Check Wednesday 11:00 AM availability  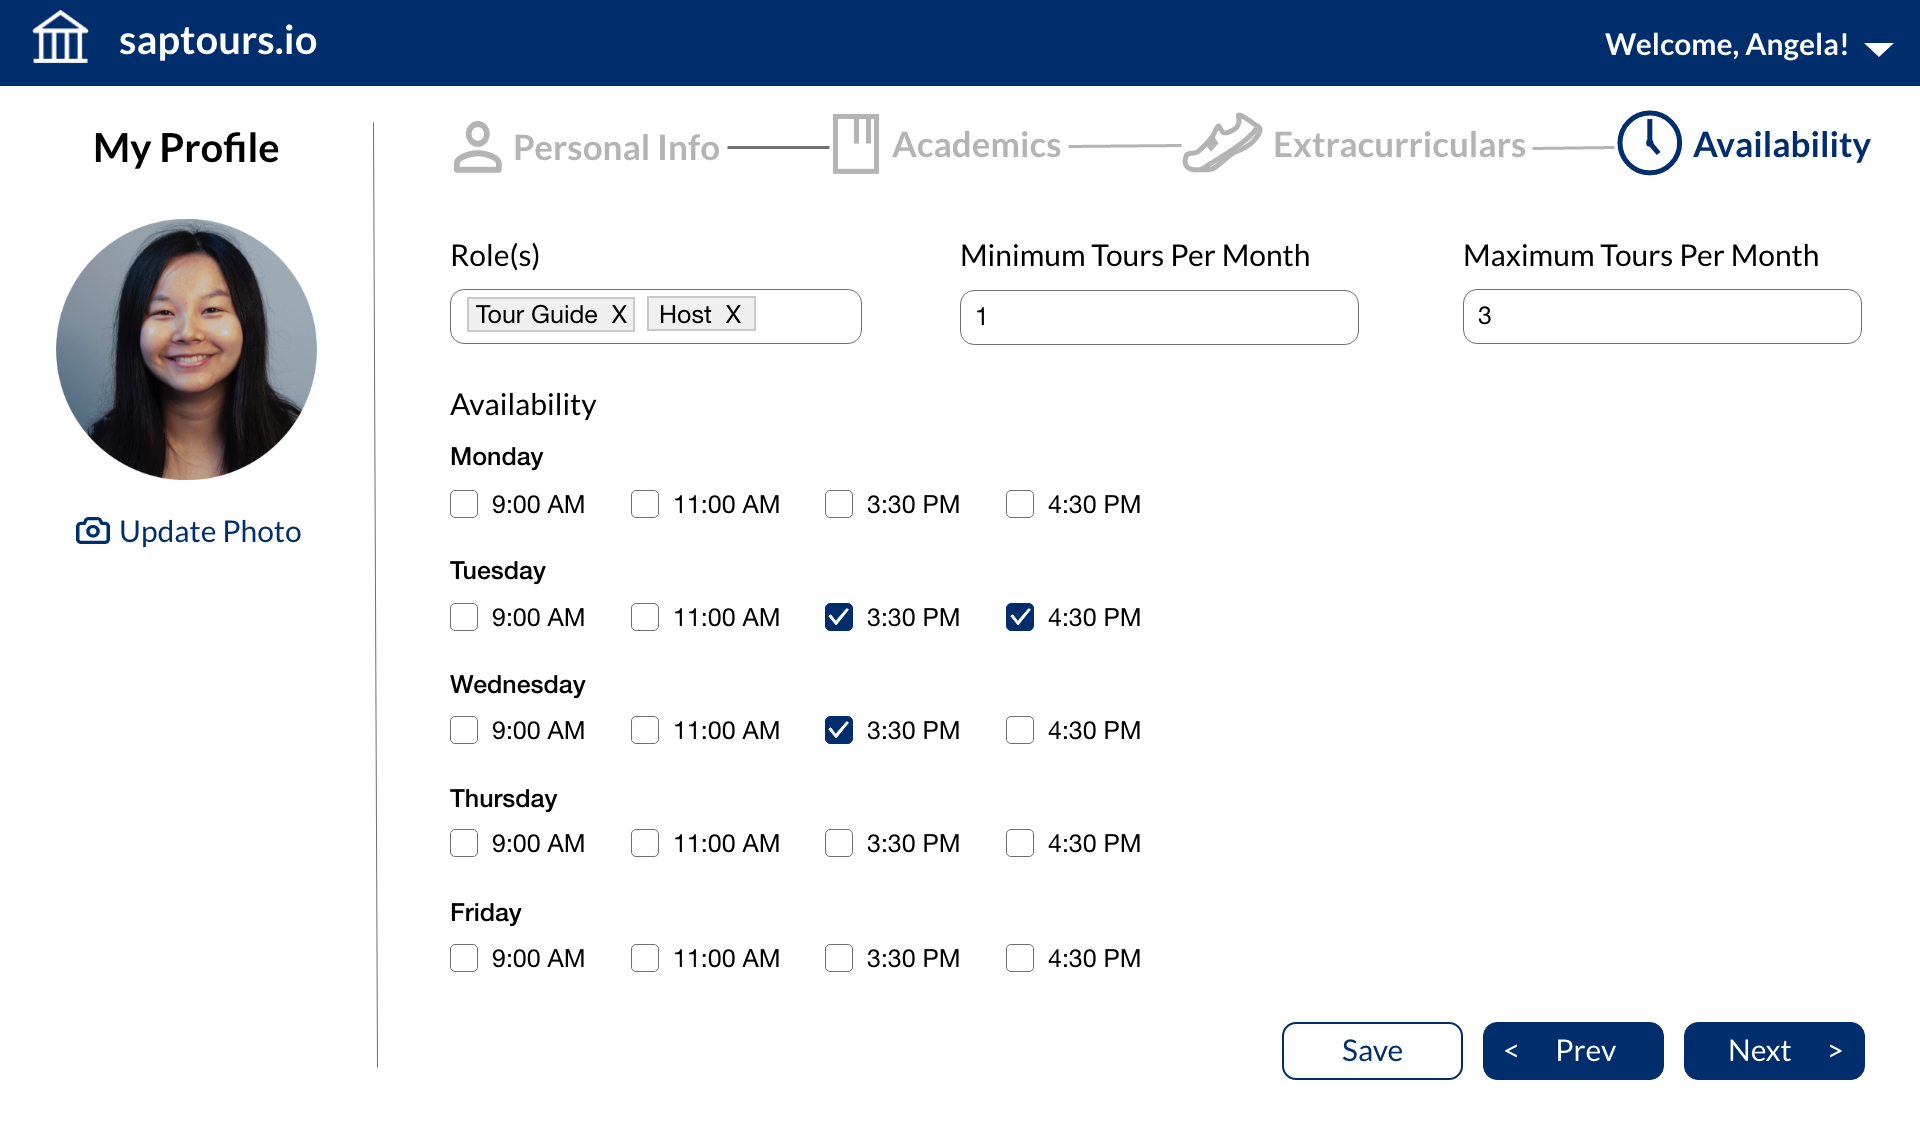pos(645,730)
